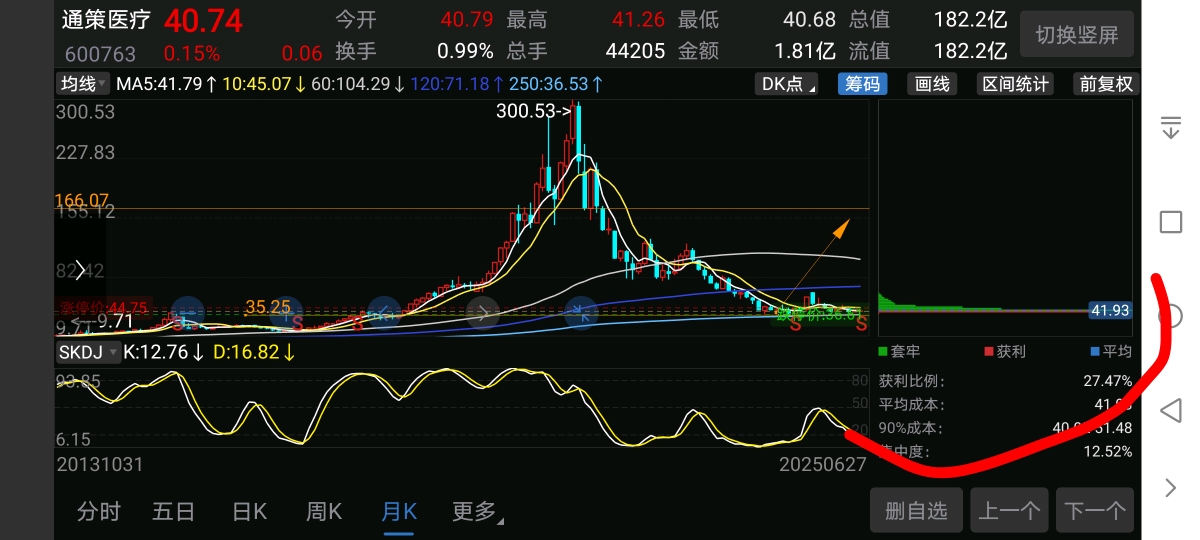Tap the 换手 value 0.99%
Image resolution: width=1200 pixels, height=540 pixels.
pos(465,51)
